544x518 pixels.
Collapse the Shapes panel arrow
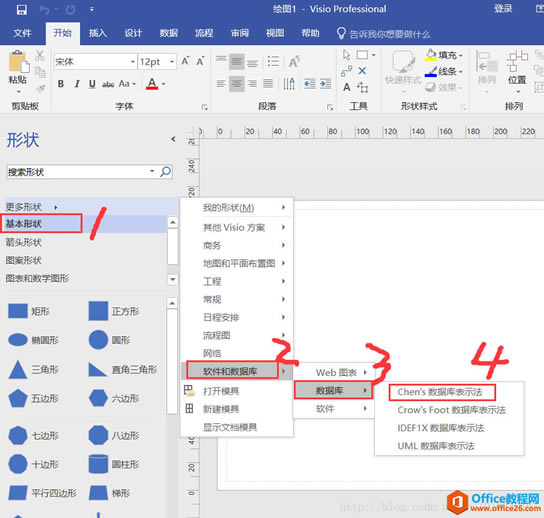173,139
